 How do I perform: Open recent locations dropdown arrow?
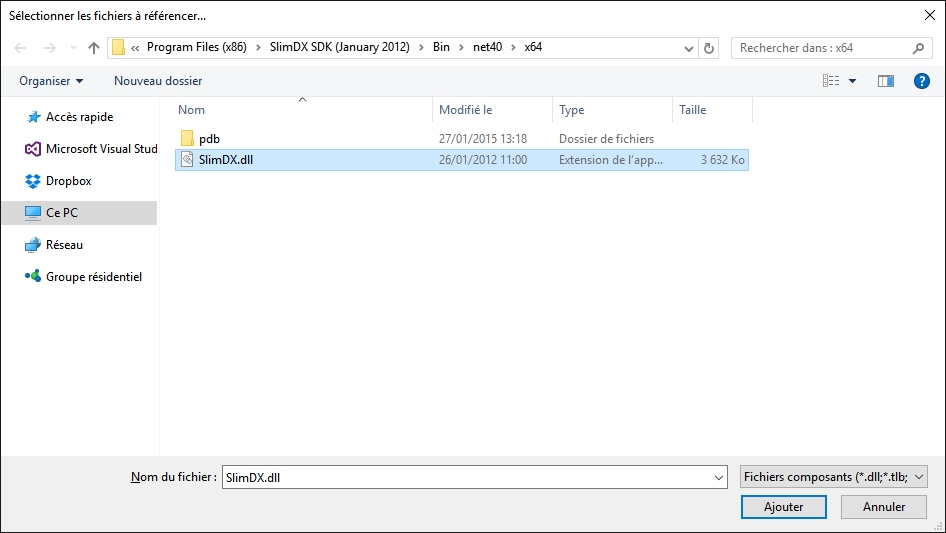(73, 48)
